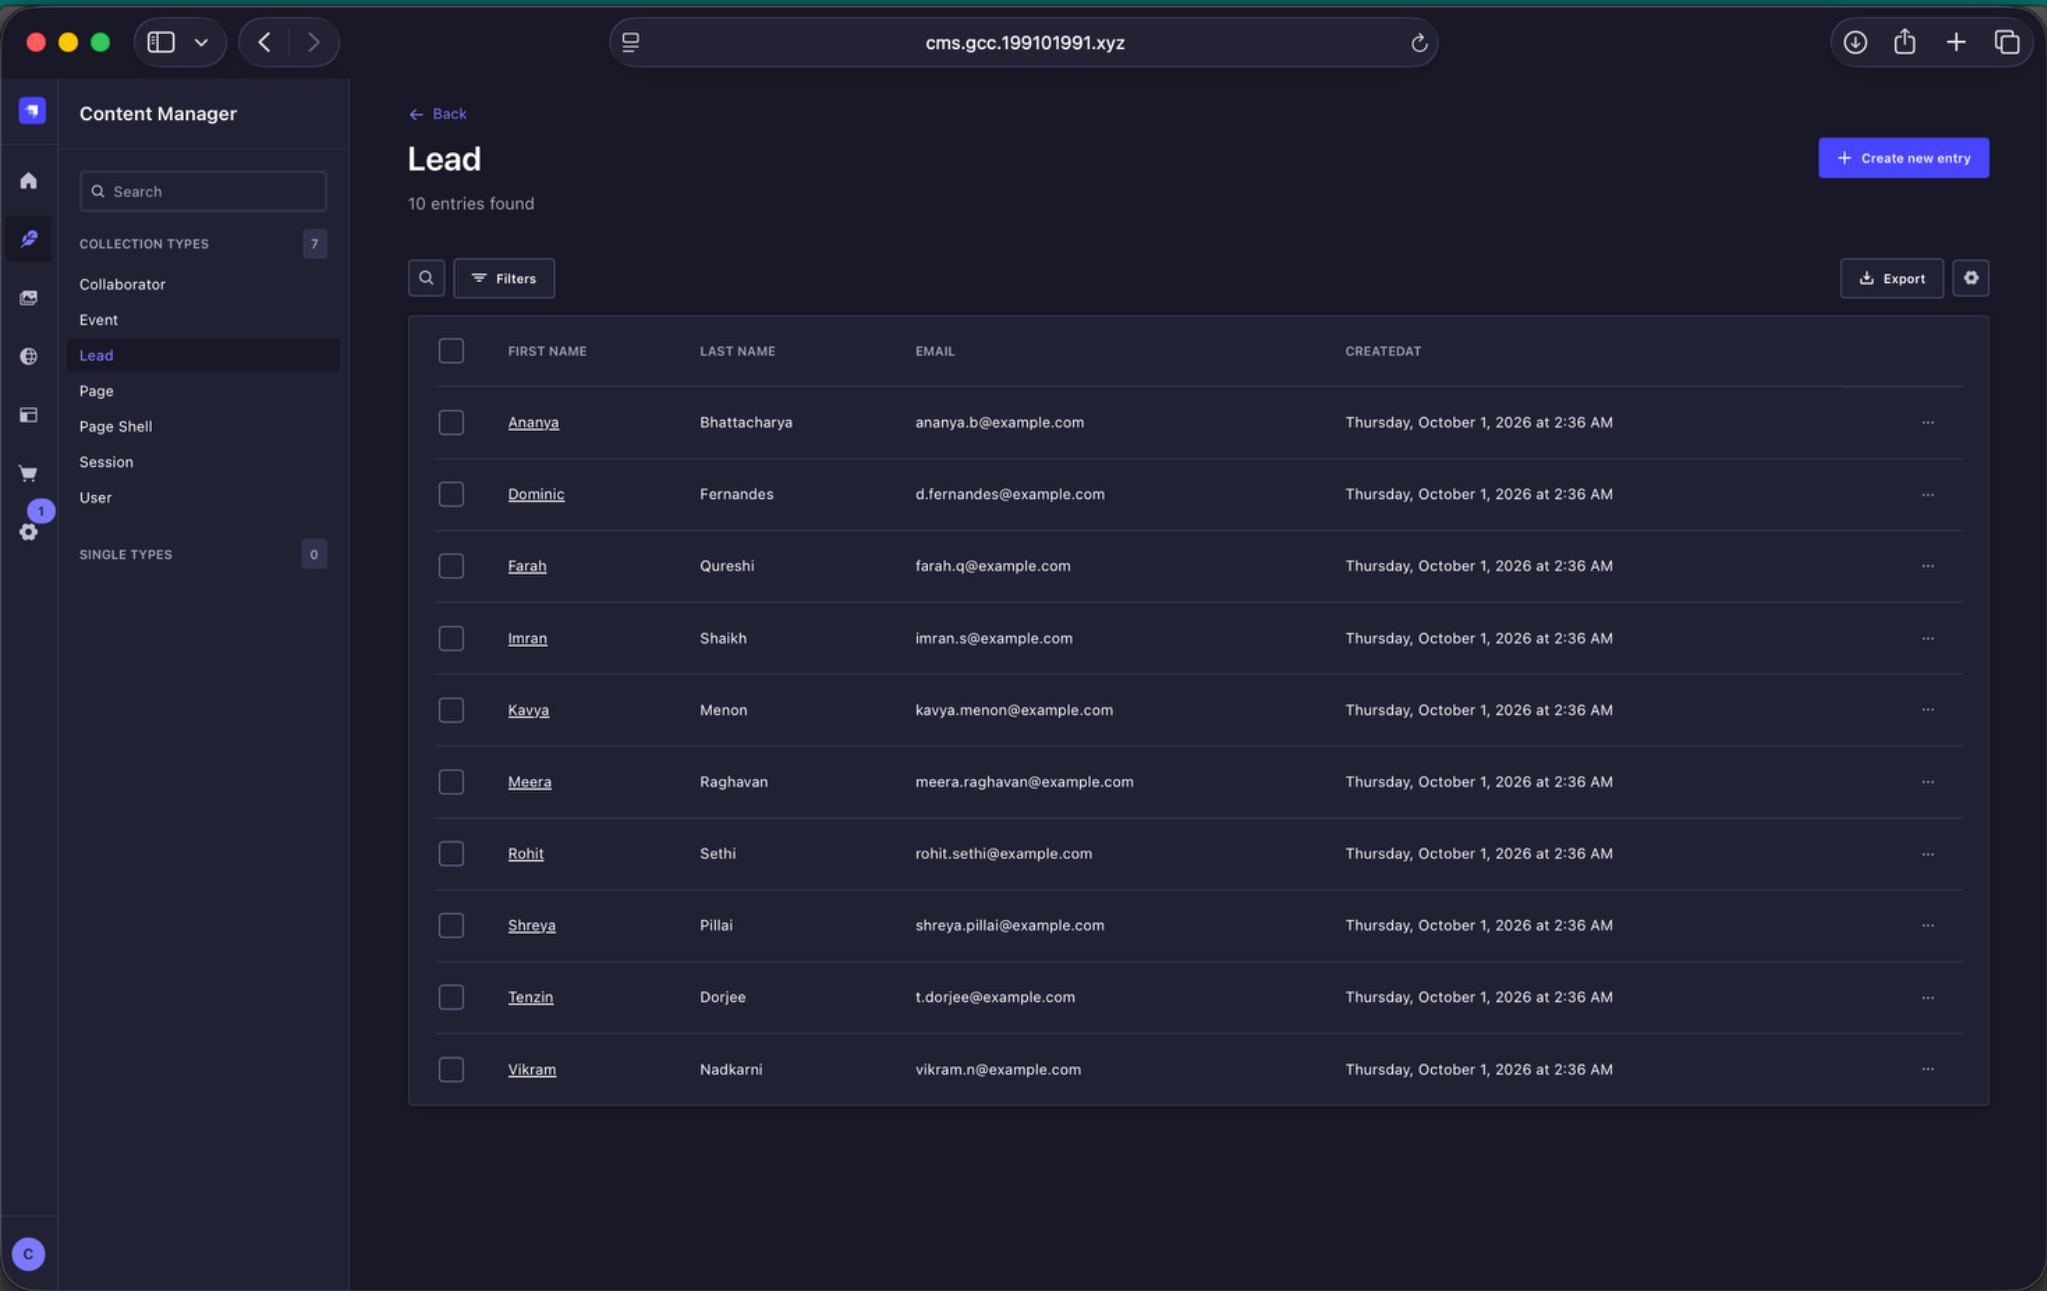Open the Strapi home icon in sidebar
The width and height of the screenshot is (2047, 1291).
pyautogui.click(x=28, y=181)
